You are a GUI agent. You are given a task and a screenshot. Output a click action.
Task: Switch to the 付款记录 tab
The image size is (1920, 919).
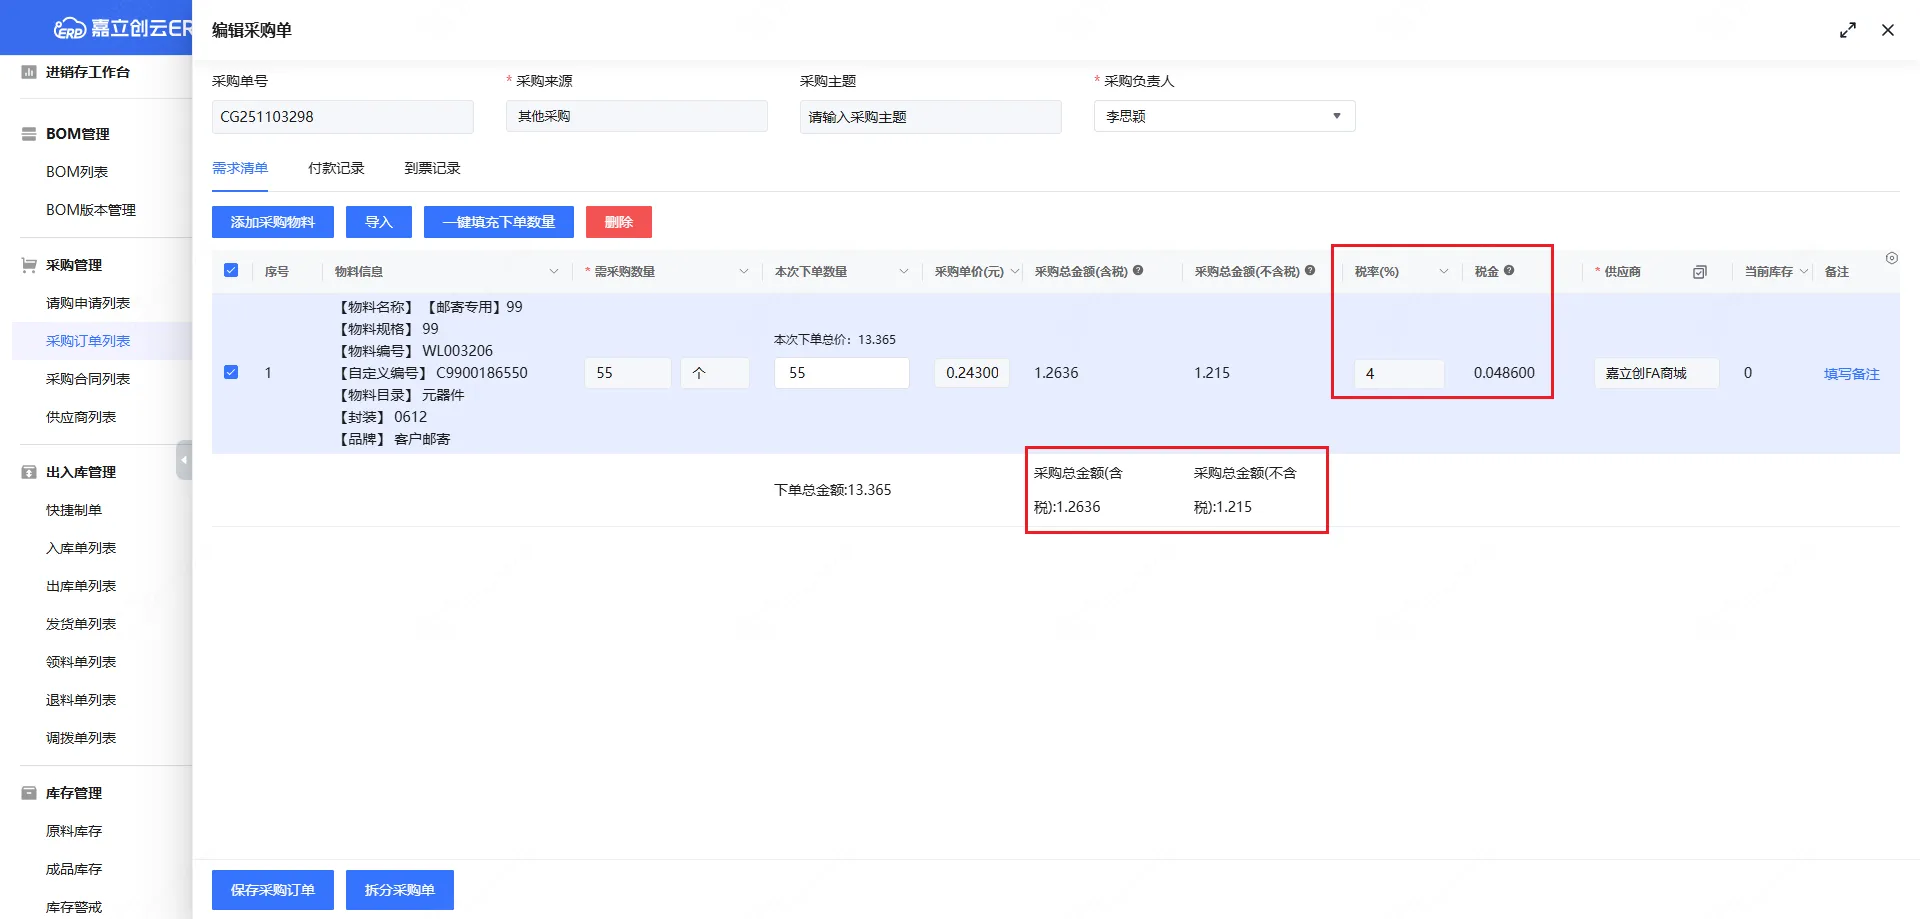pyautogui.click(x=336, y=168)
